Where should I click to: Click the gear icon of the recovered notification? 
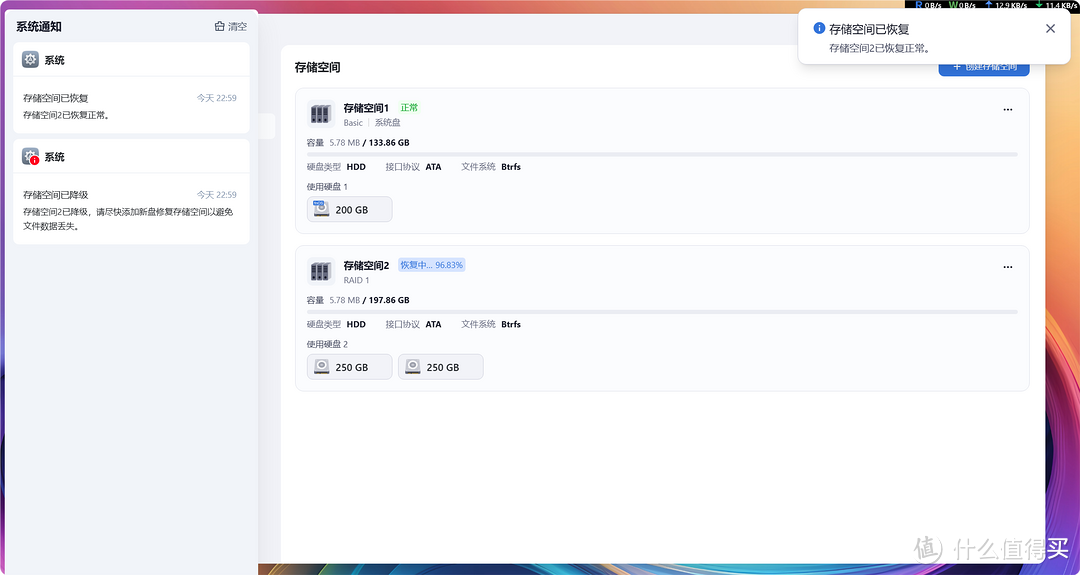pyautogui.click(x=31, y=60)
